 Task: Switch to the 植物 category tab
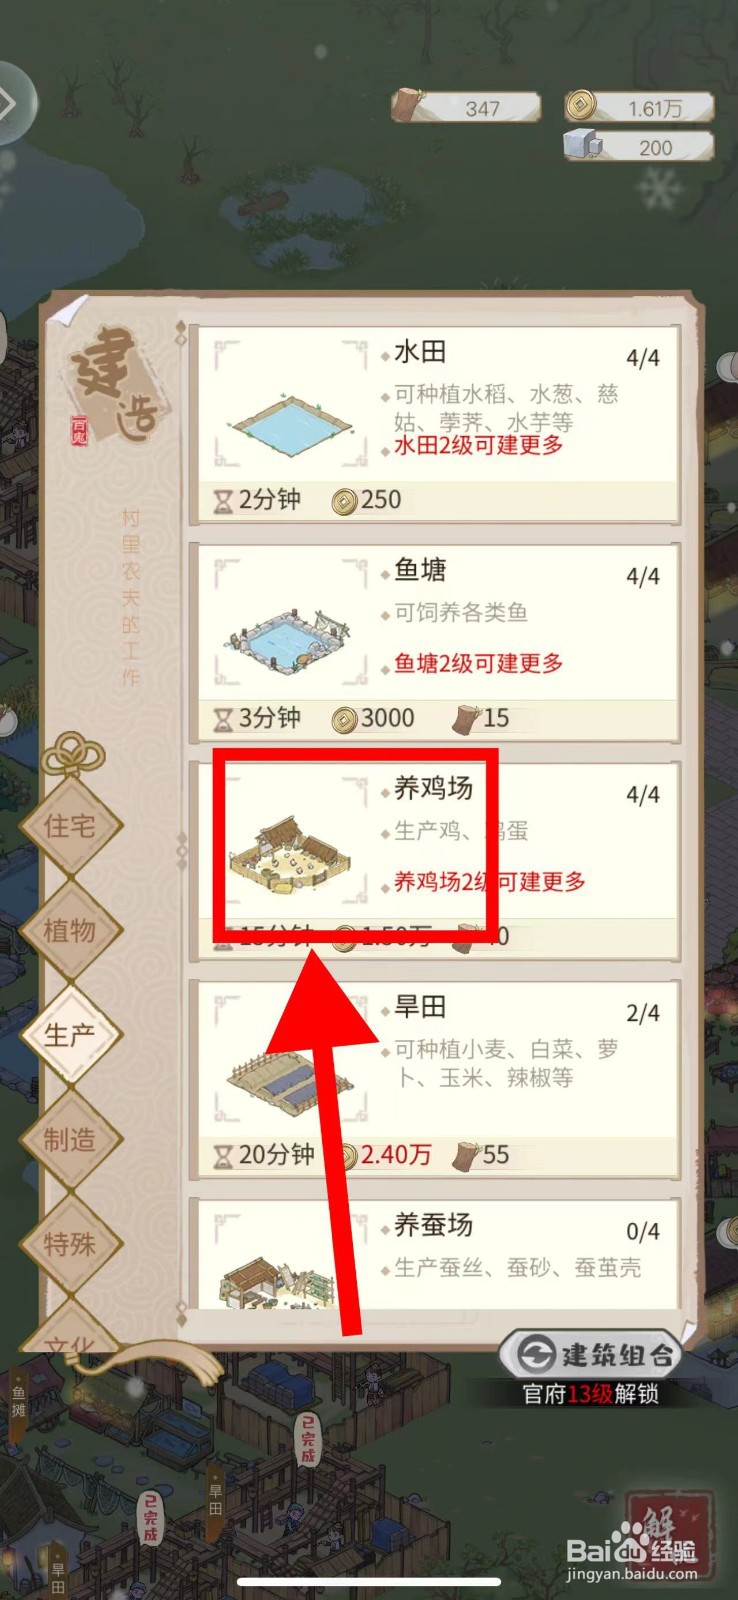click(70, 931)
